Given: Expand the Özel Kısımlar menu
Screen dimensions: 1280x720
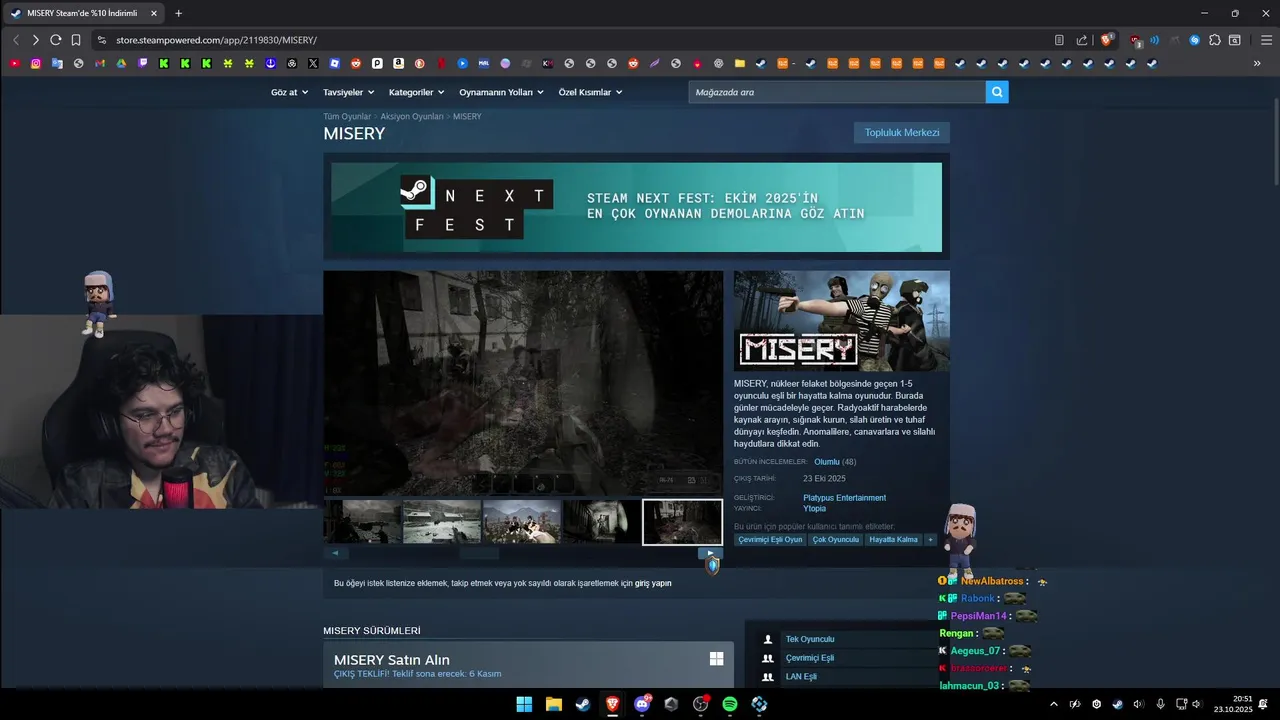Looking at the screenshot, I should (x=590, y=92).
